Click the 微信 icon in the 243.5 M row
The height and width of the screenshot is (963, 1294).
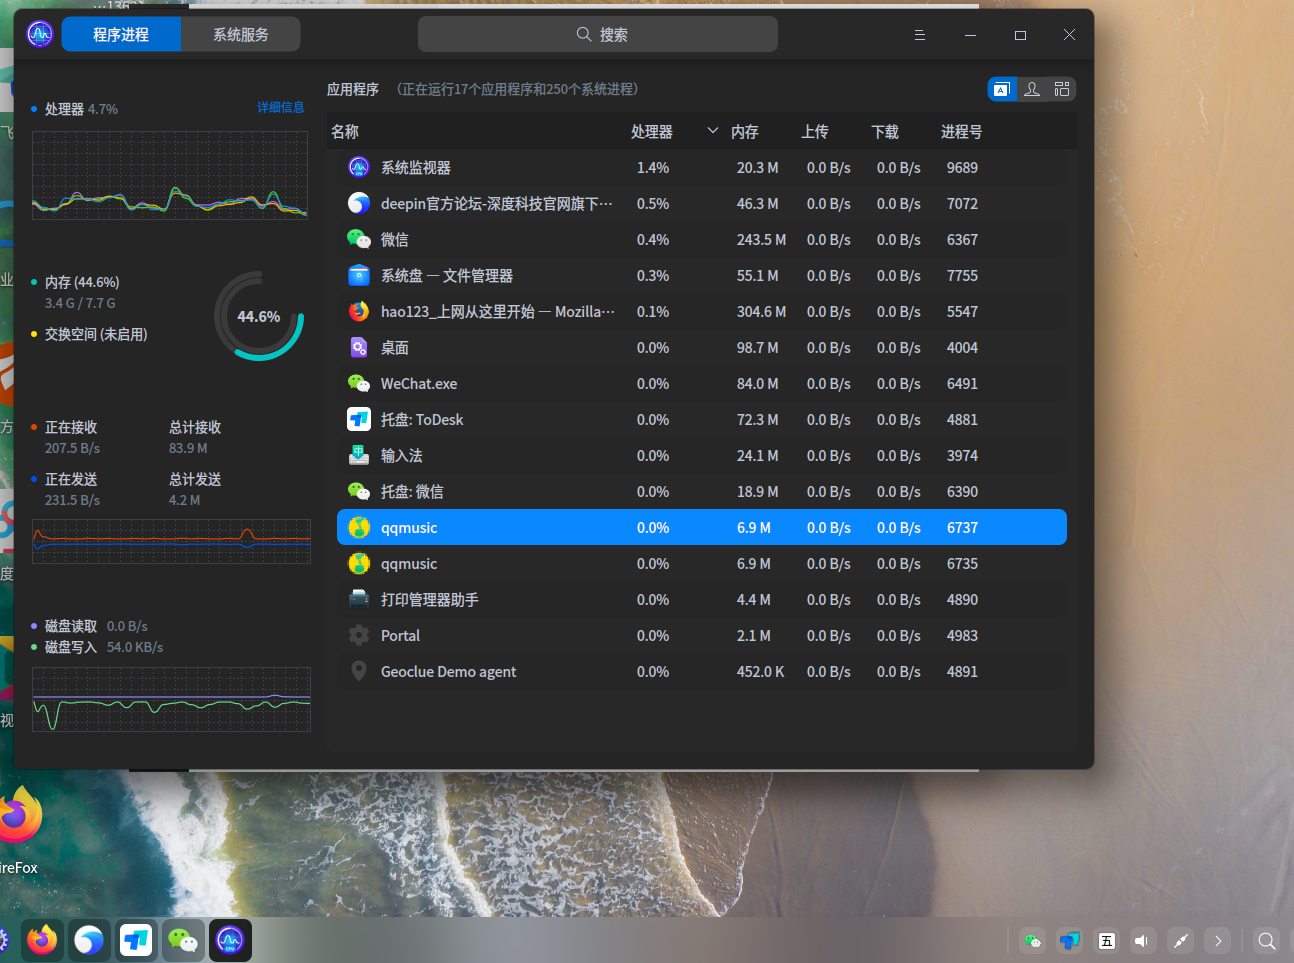[359, 240]
